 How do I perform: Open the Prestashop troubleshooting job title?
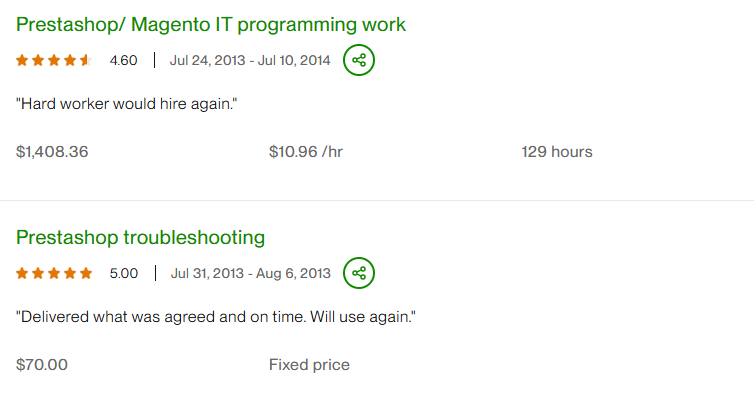[140, 237]
